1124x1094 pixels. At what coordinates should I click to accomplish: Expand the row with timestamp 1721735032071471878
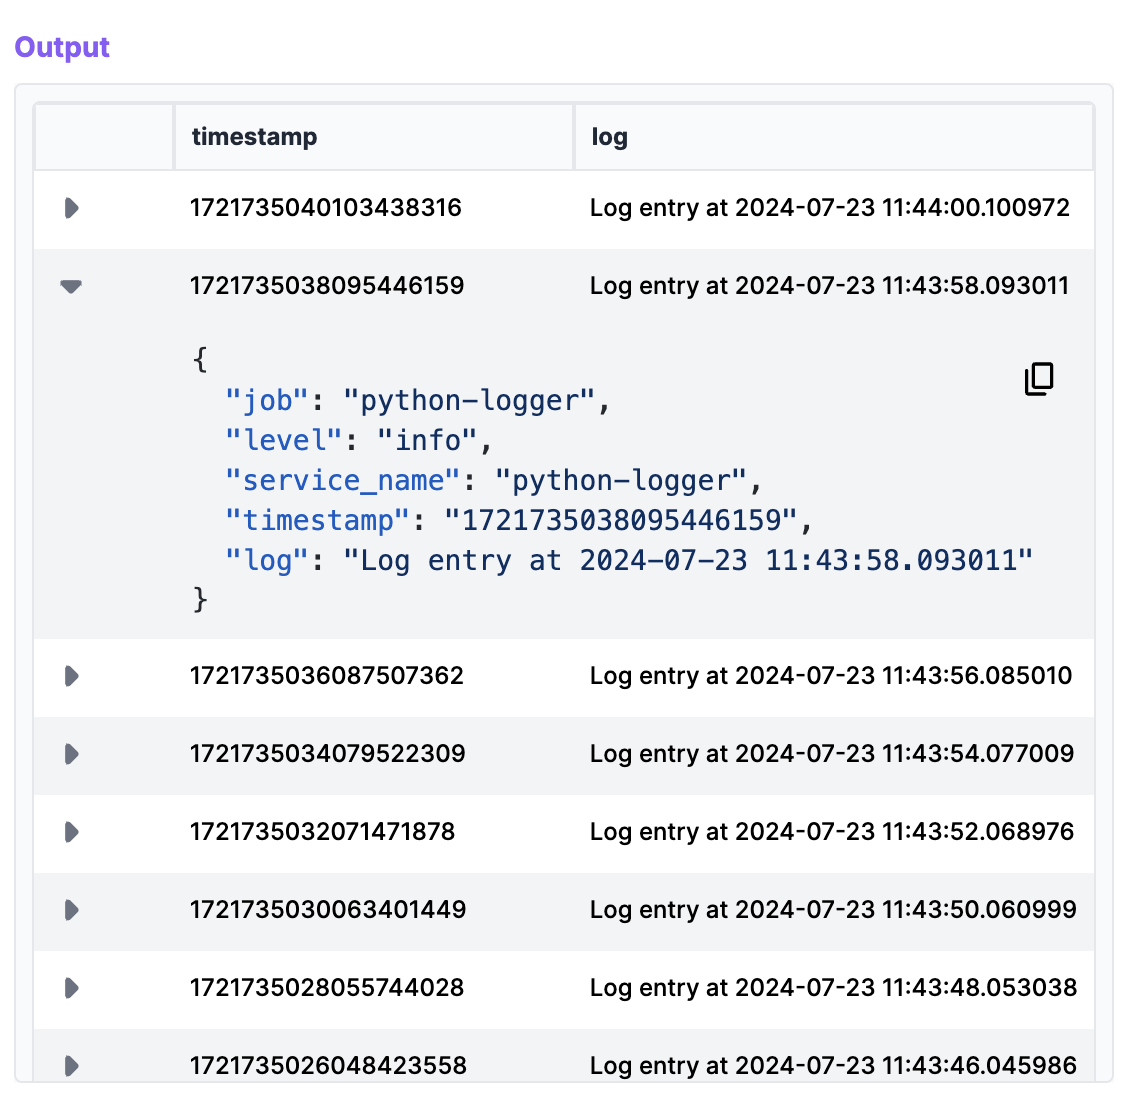[x=71, y=832]
